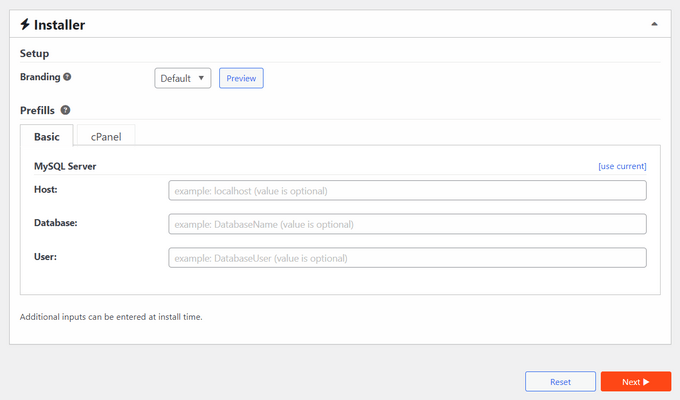The height and width of the screenshot is (400, 680).
Task: Switch to the cPanel tab
Action: pos(106,136)
